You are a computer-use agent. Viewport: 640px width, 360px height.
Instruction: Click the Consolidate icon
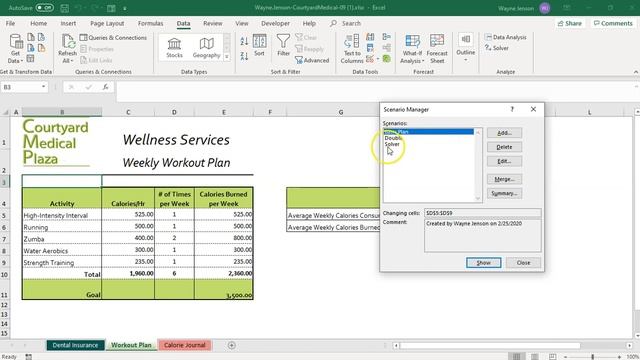(387, 37)
